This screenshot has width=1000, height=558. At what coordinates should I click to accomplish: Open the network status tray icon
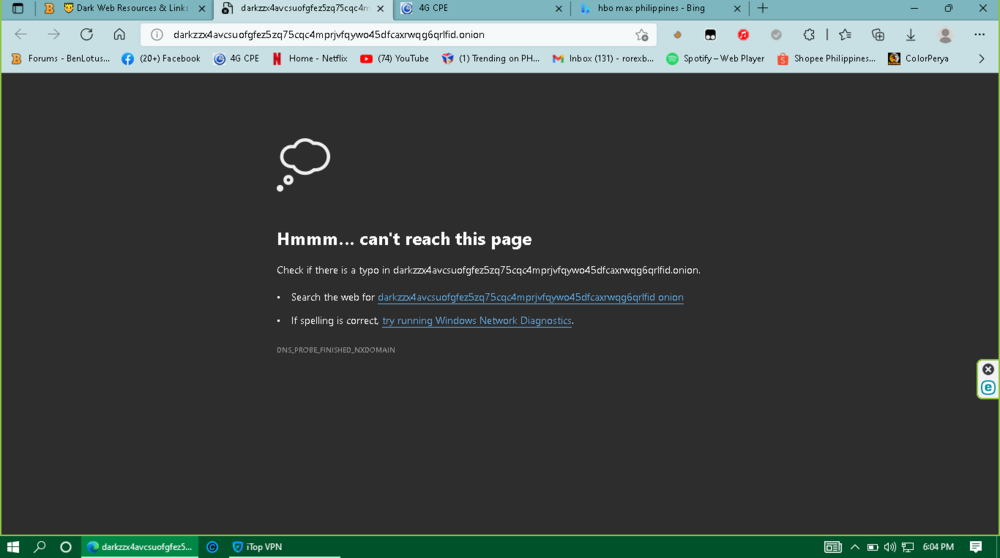908,547
